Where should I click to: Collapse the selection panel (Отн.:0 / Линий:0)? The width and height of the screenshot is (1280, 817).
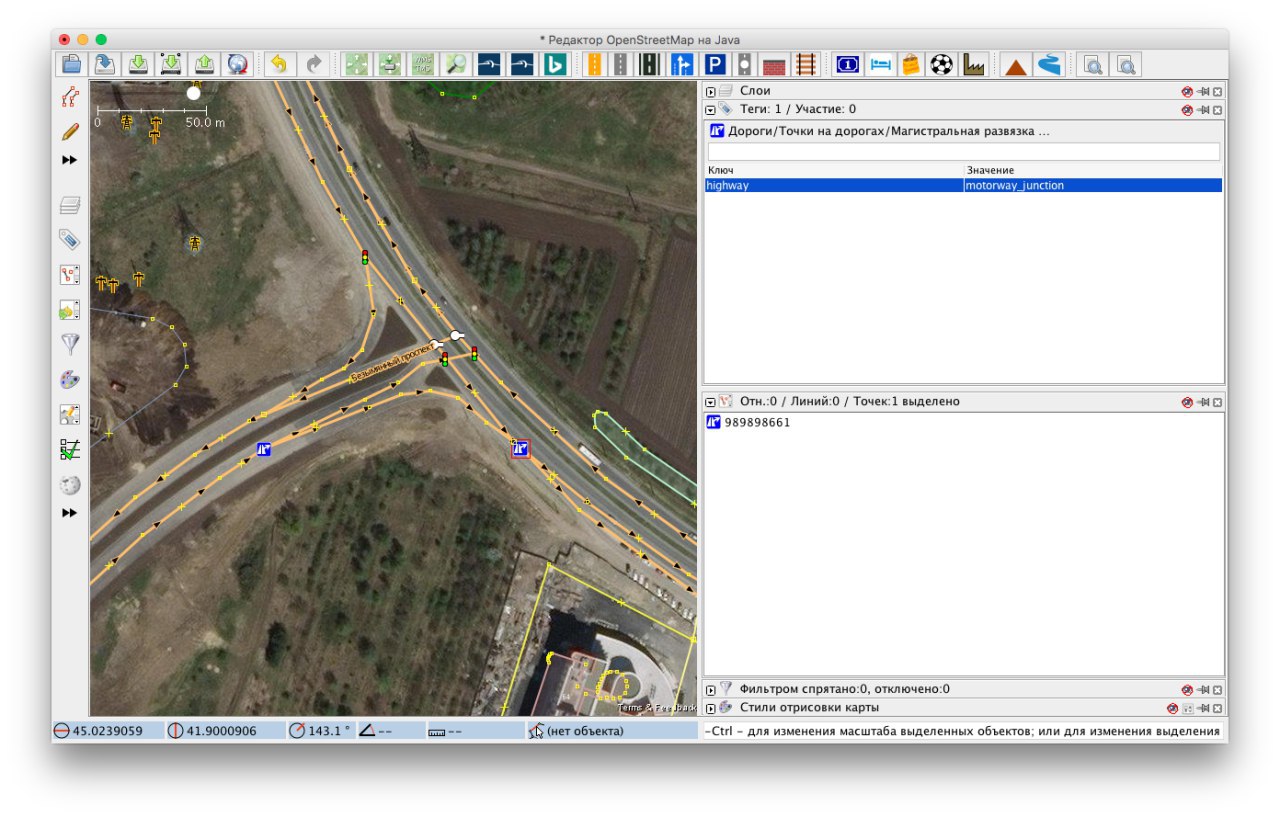click(711, 401)
